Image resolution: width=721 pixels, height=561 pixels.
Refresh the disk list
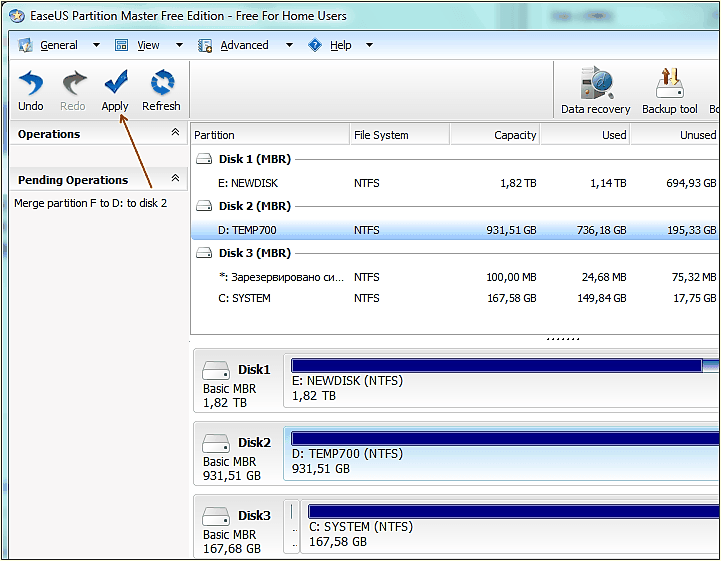click(162, 82)
